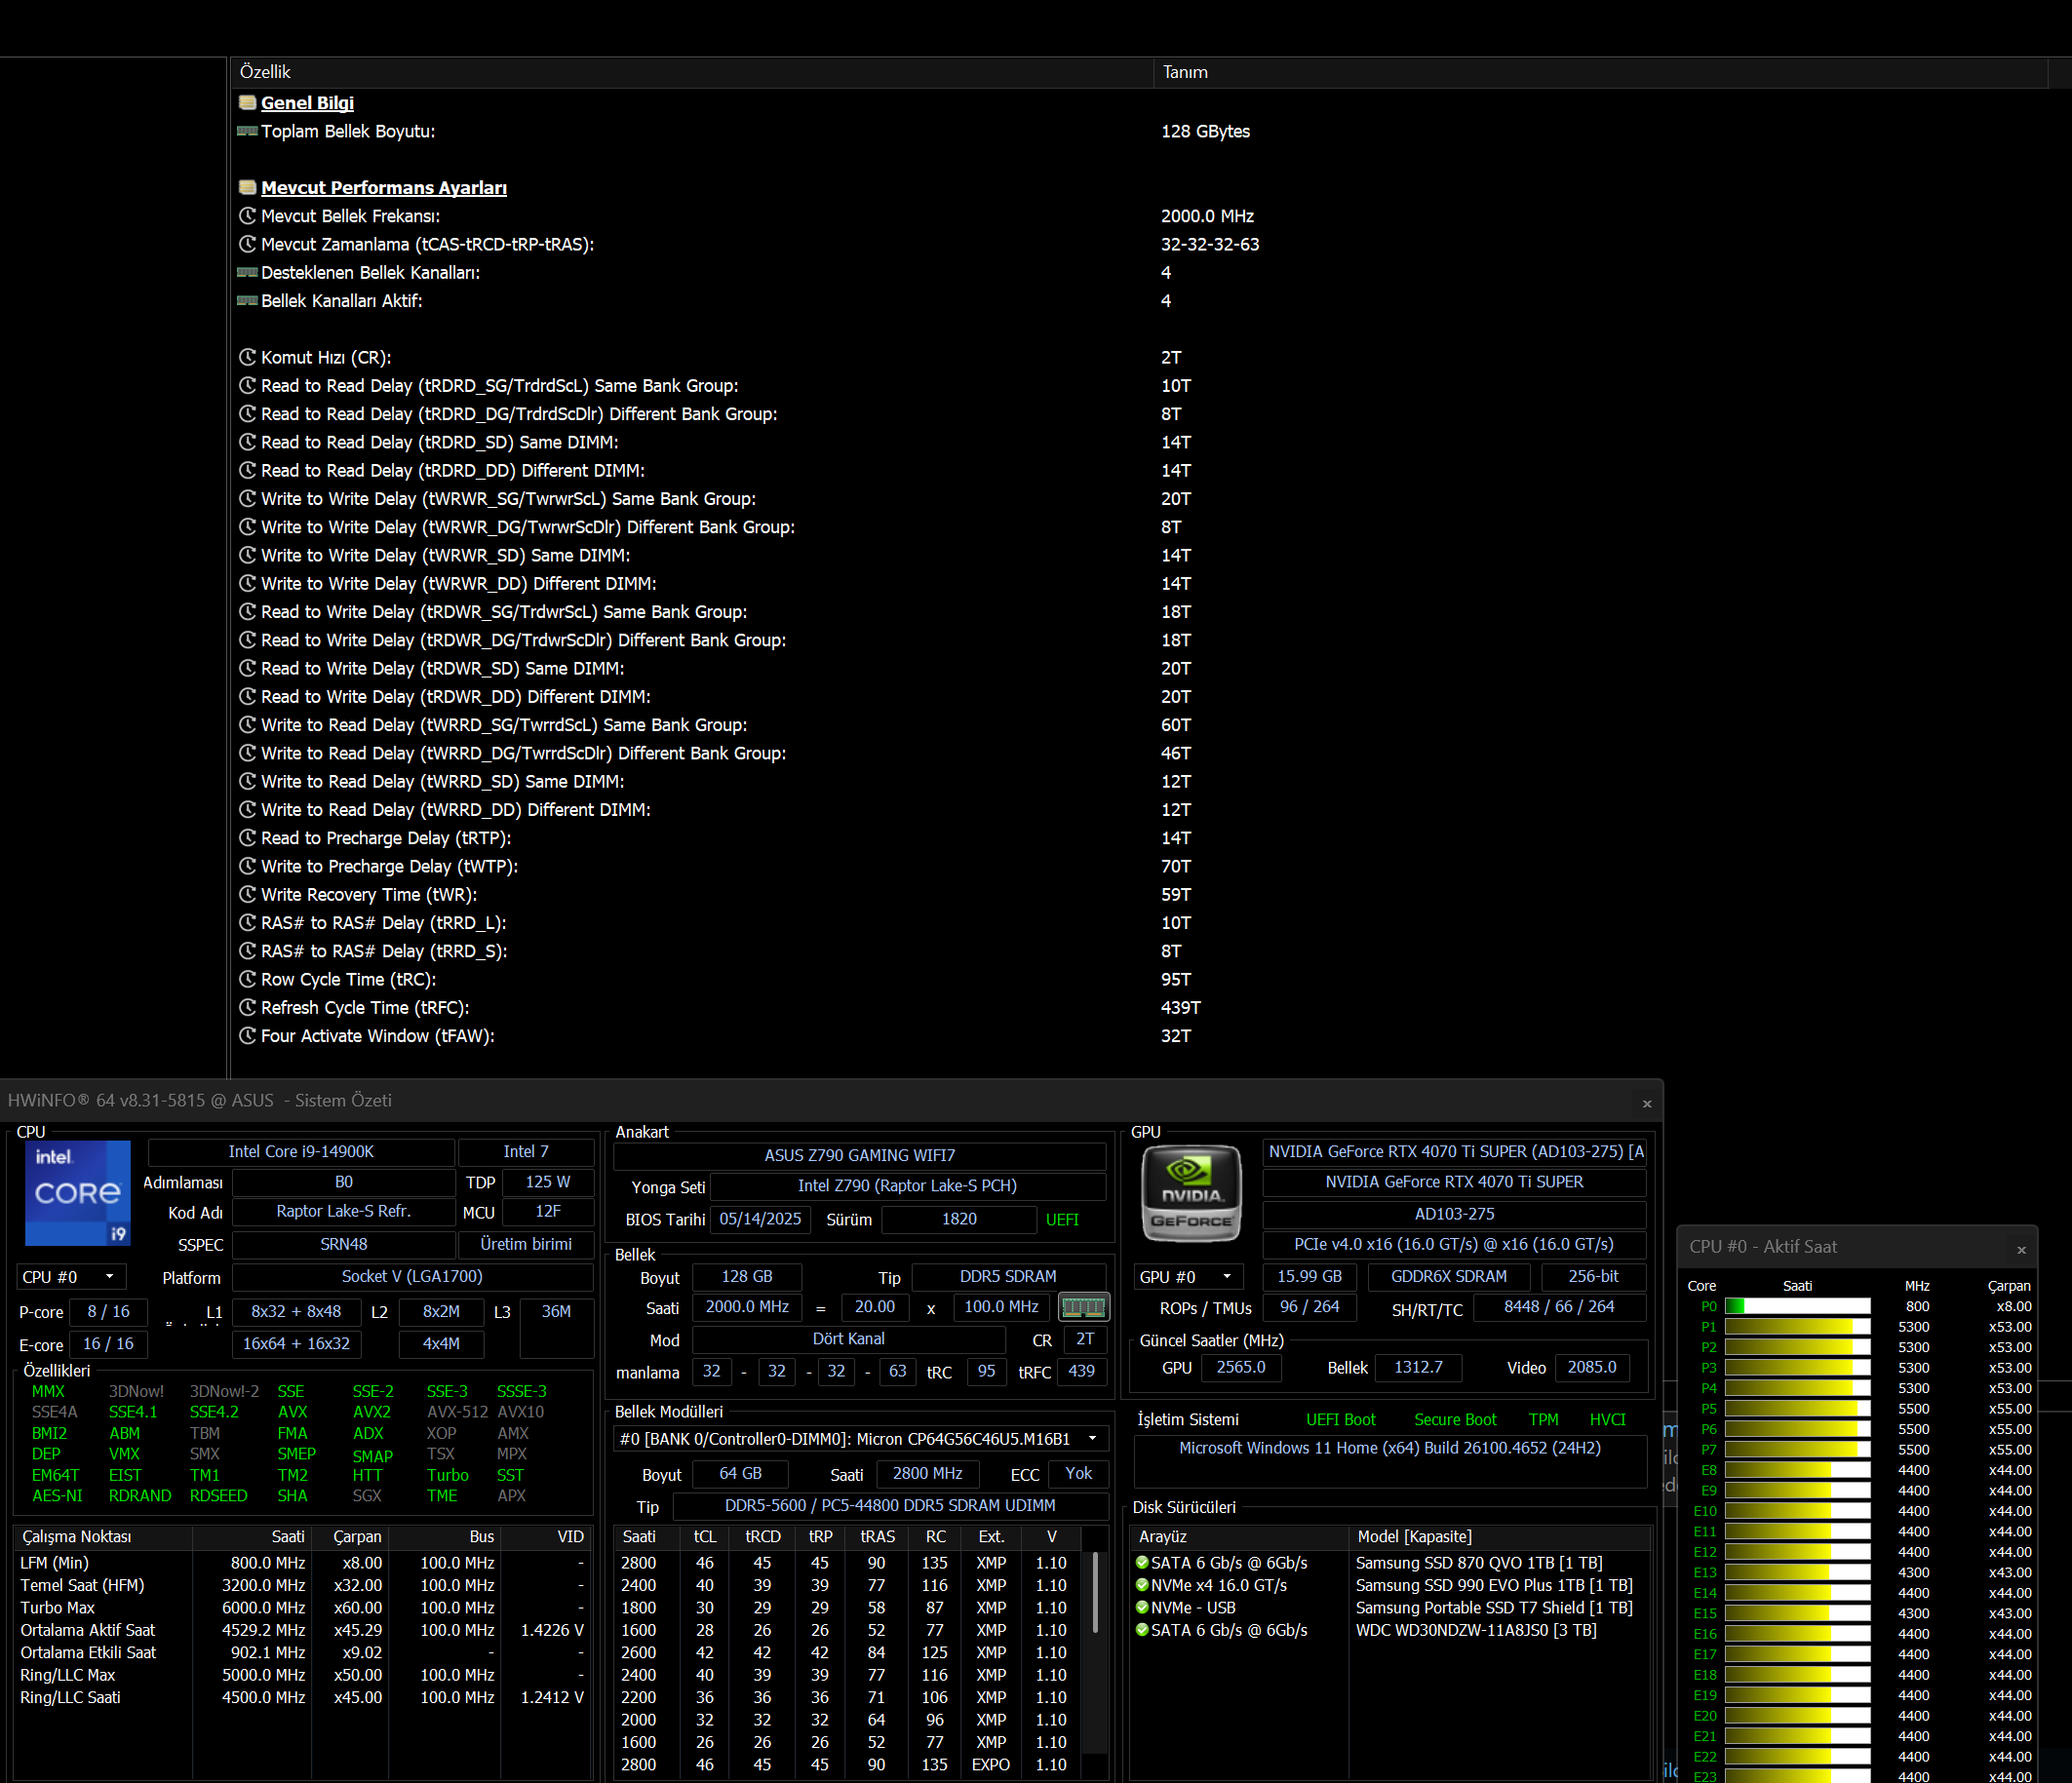Click the green status icon for the WDC drive row
The height and width of the screenshot is (1783, 2072).
[x=1142, y=1630]
